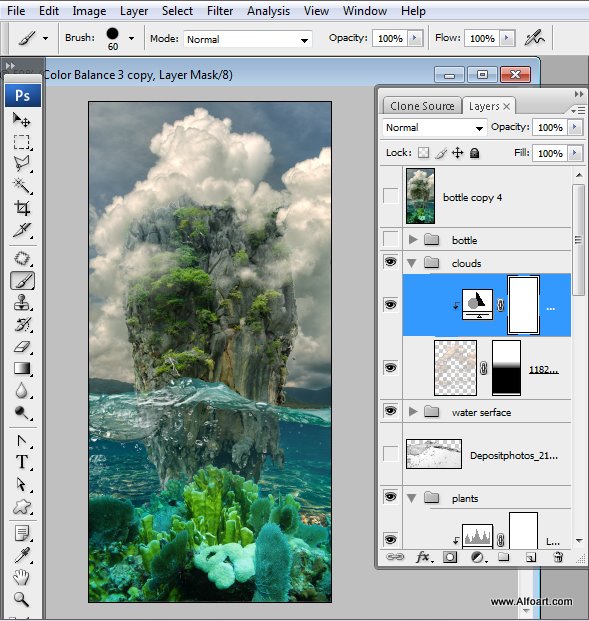Expand the water serface group
This screenshot has width=589, height=621.
point(413,411)
